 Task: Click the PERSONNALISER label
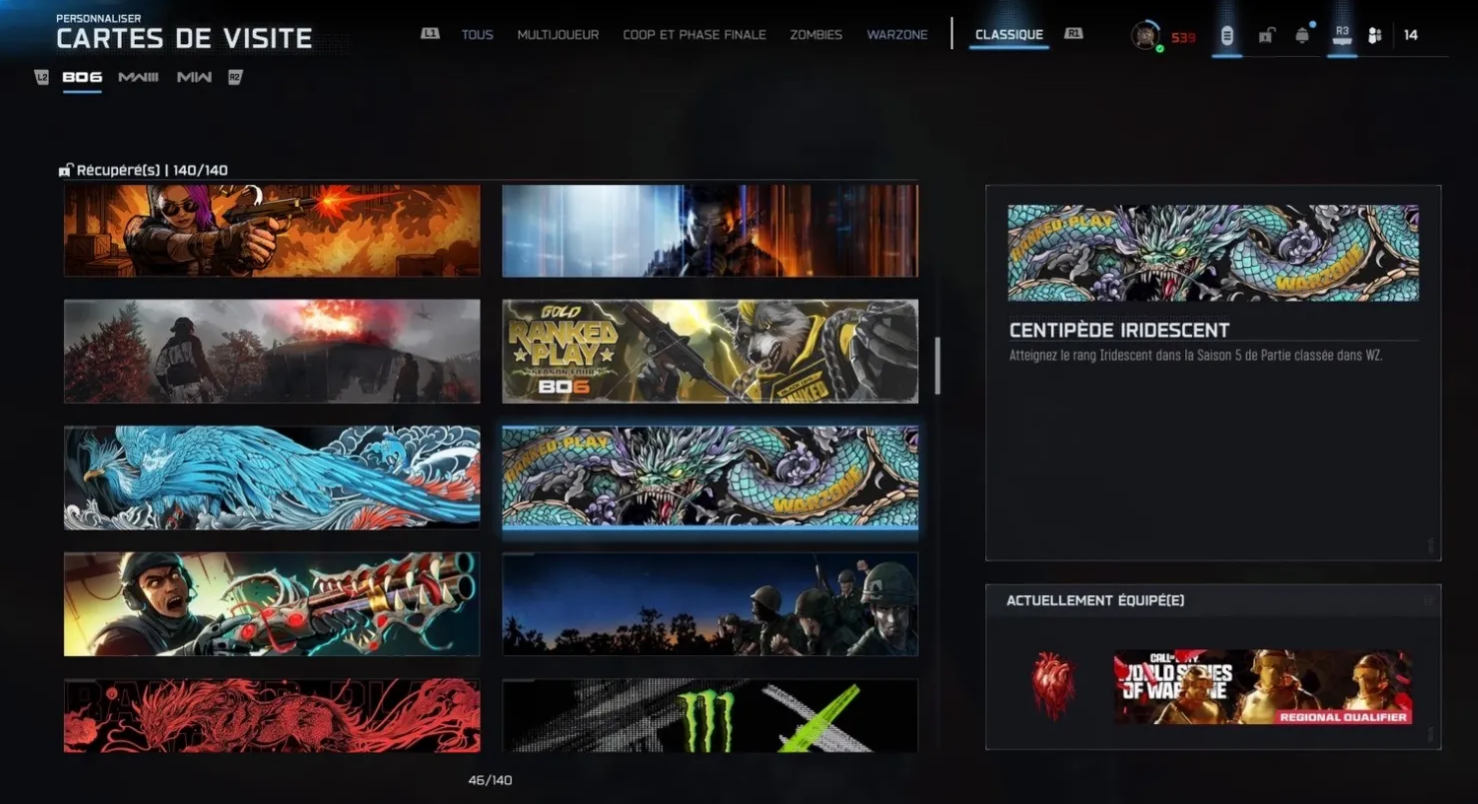click(98, 18)
